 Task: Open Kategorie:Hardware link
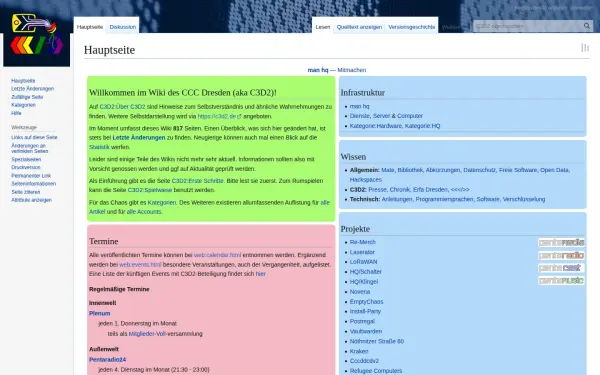coord(376,126)
